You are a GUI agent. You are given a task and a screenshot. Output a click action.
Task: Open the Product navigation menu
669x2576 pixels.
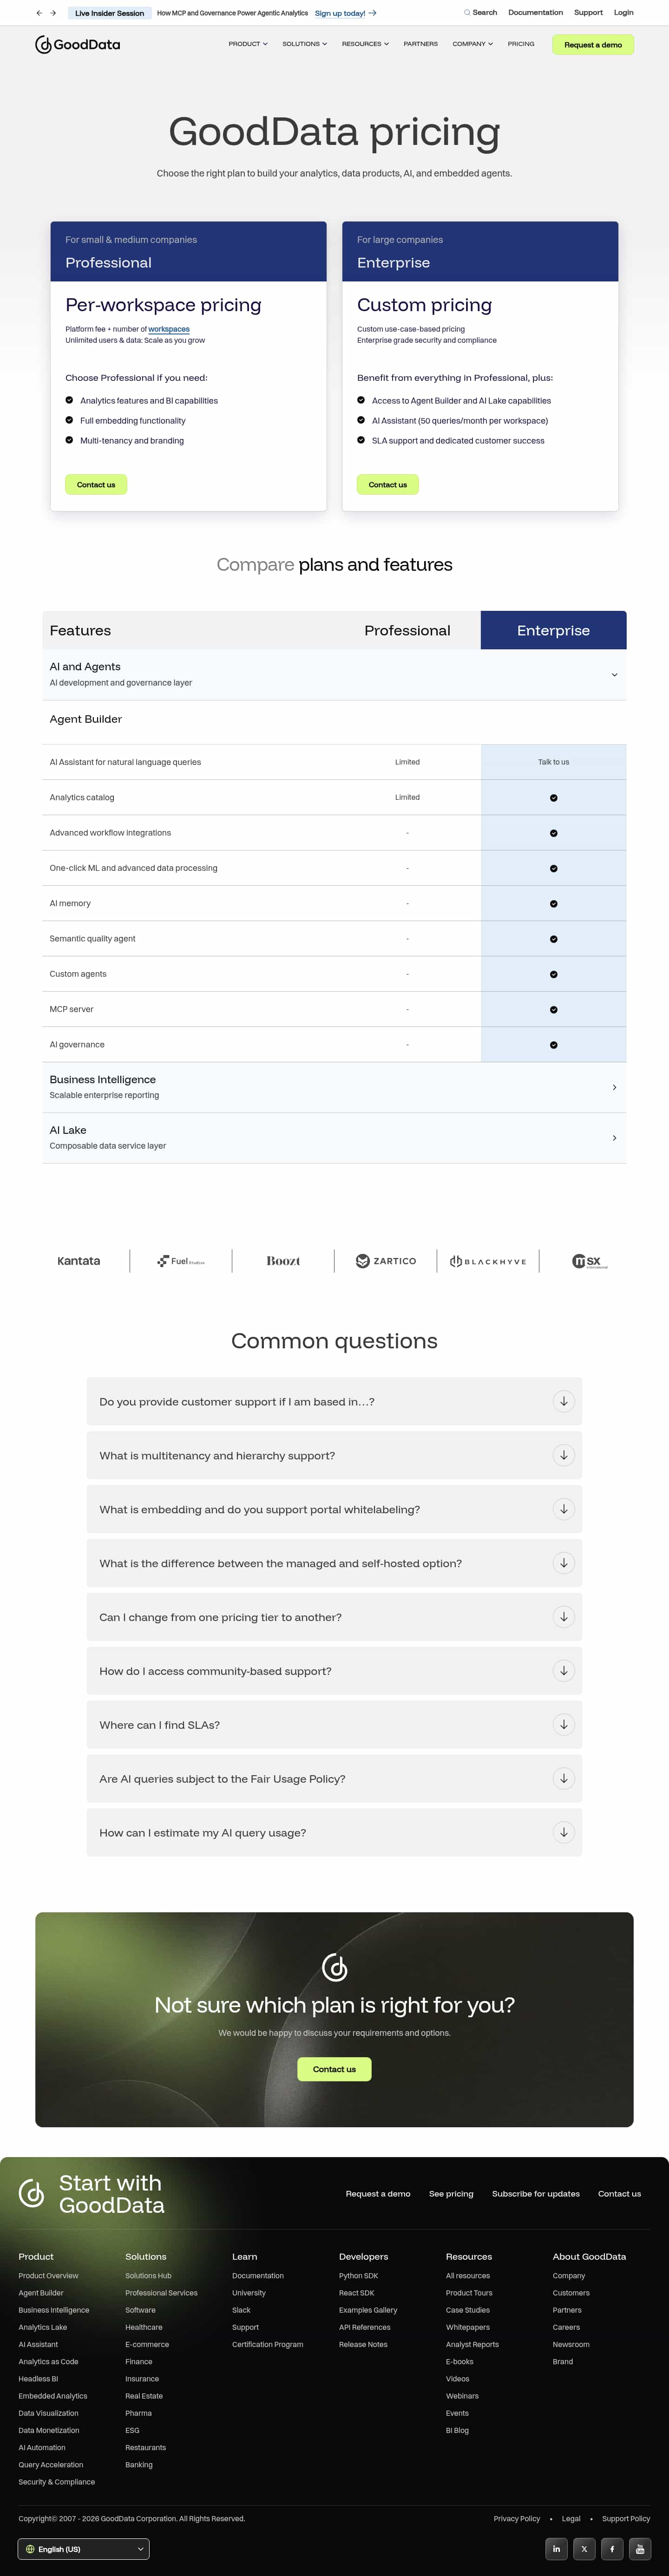[247, 44]
